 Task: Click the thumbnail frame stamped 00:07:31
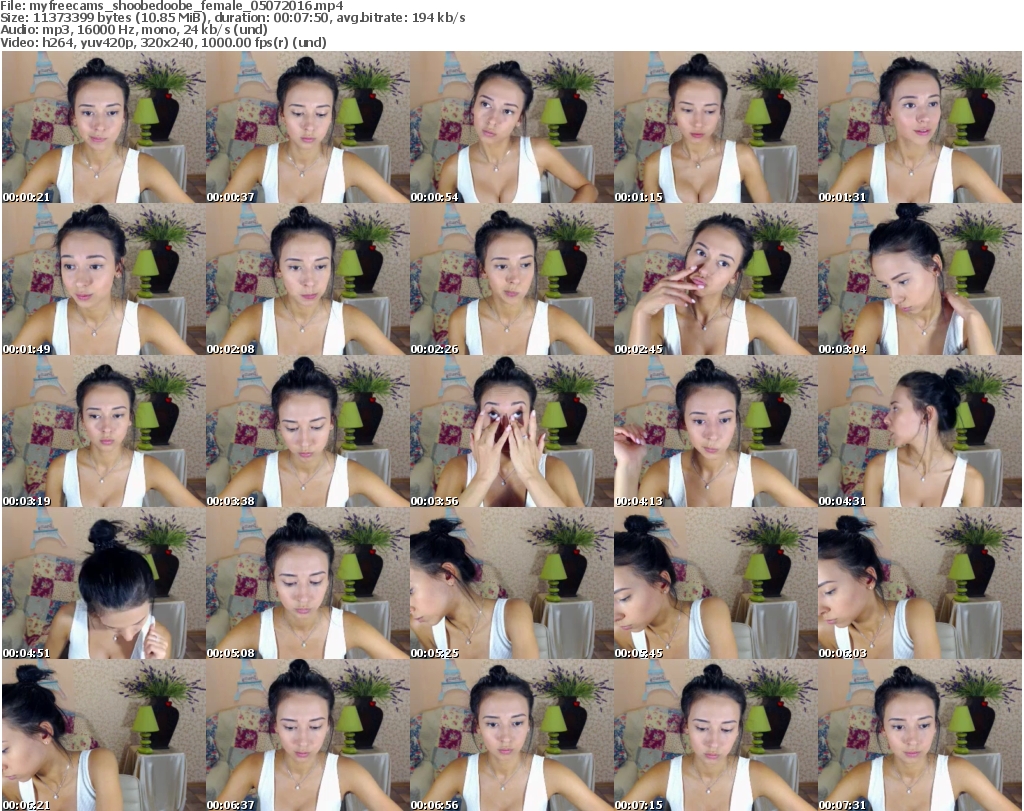click(920, 735)
